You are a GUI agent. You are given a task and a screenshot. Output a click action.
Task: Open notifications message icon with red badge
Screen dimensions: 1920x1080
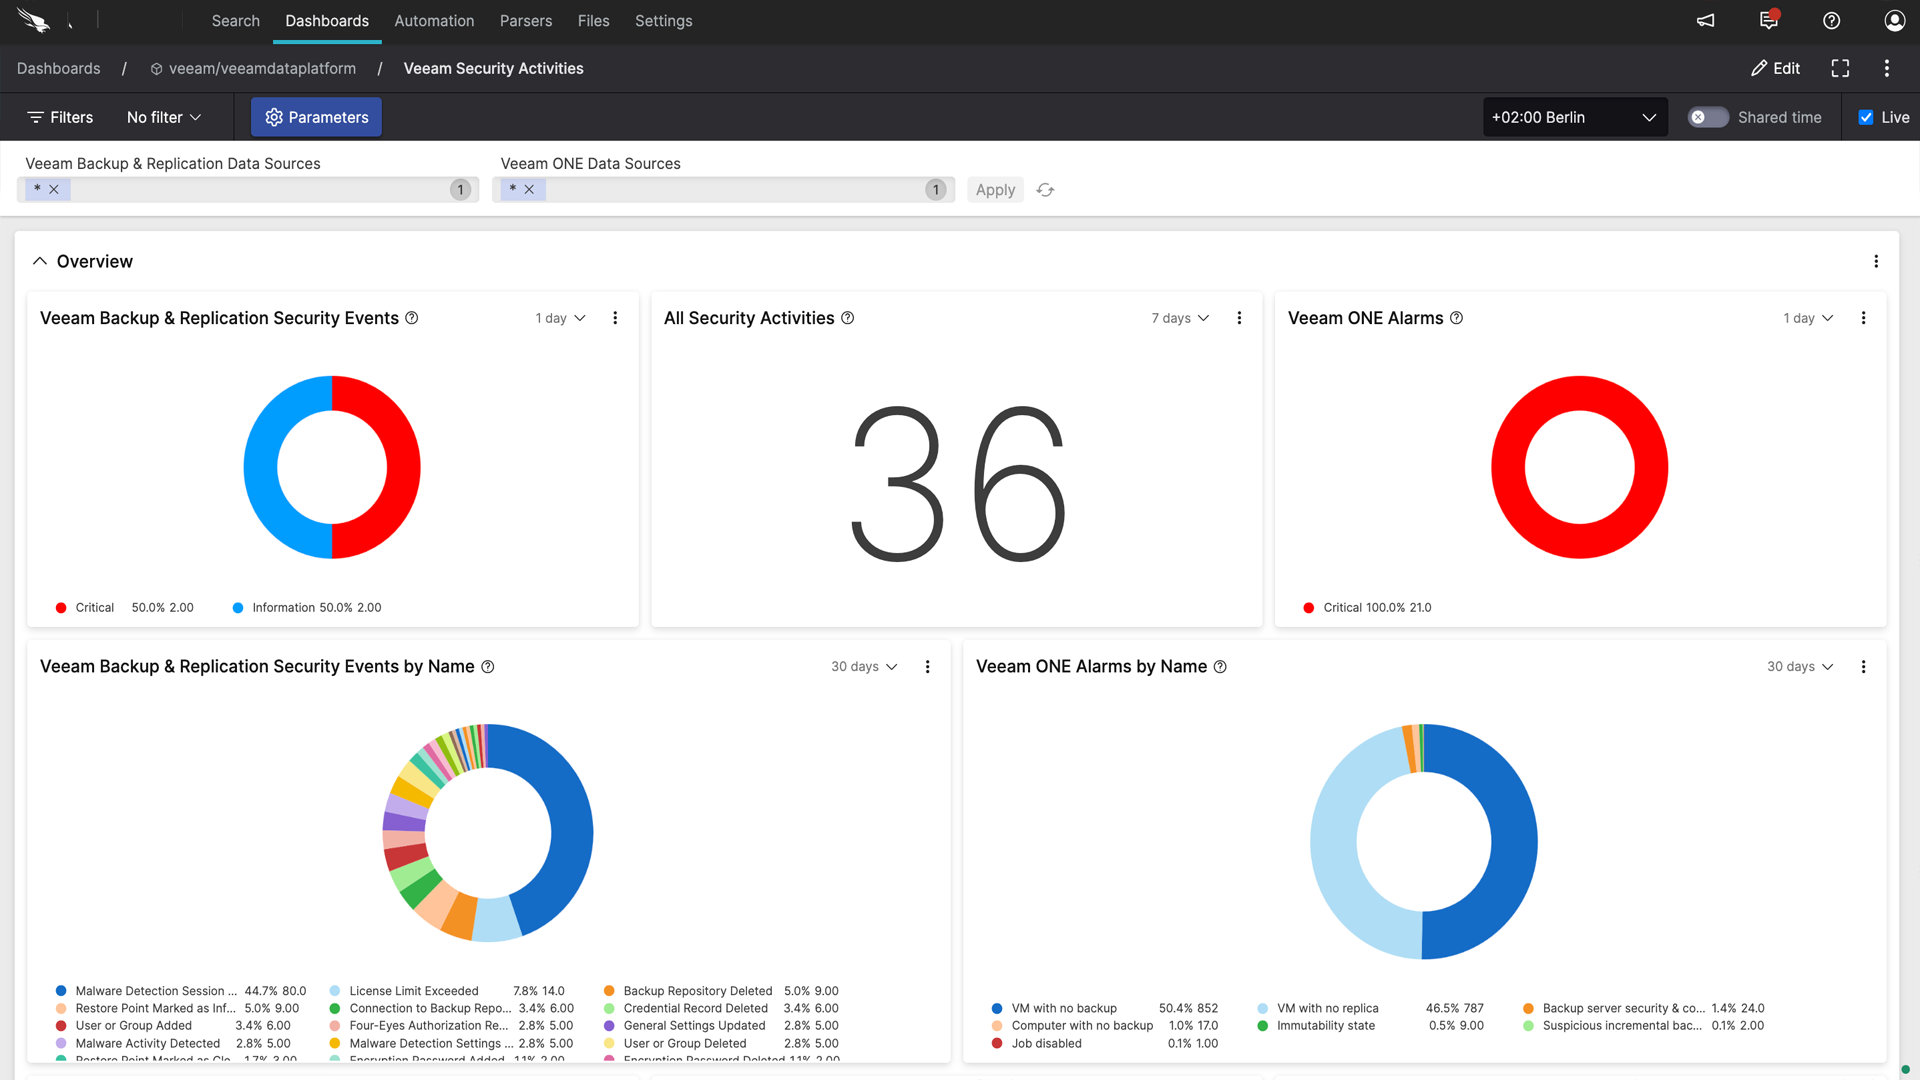pyautogui.click(x=1768, y=21)
